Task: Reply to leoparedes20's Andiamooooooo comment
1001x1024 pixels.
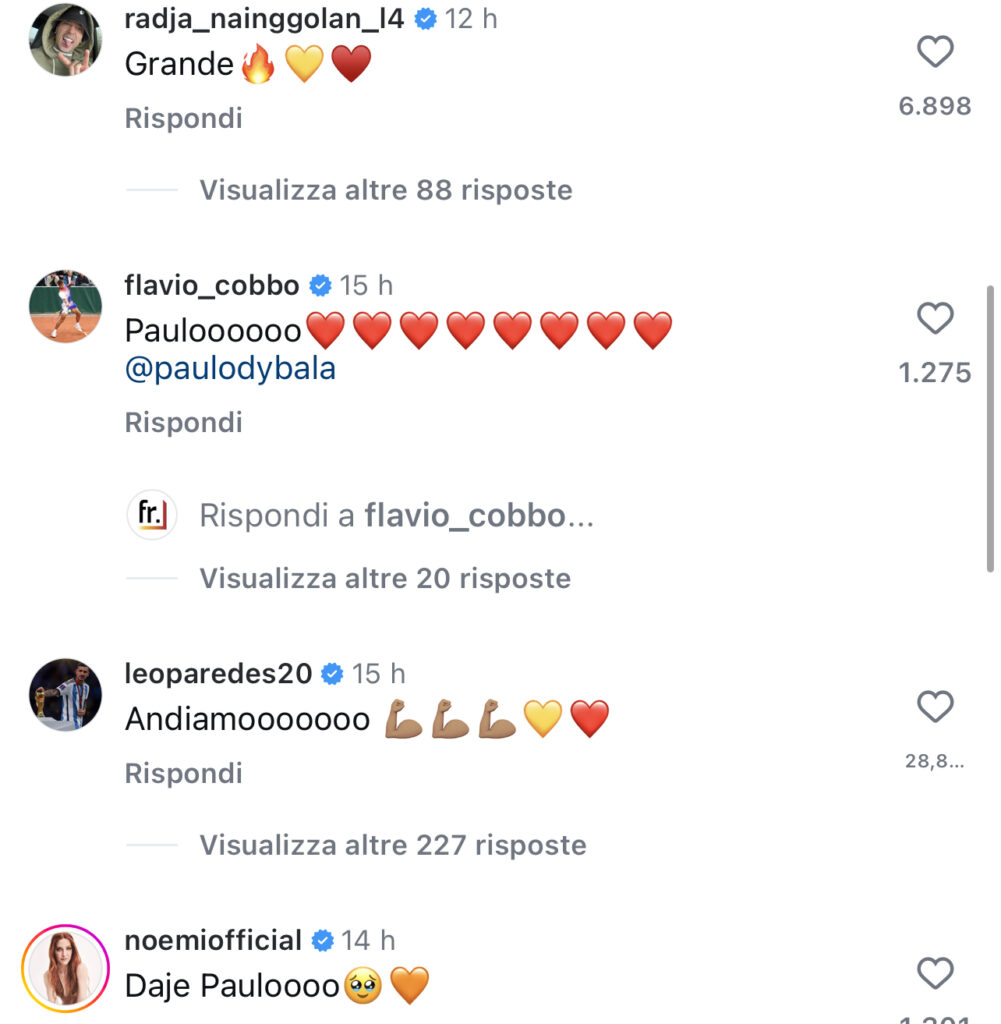Action: pos(183,773)
